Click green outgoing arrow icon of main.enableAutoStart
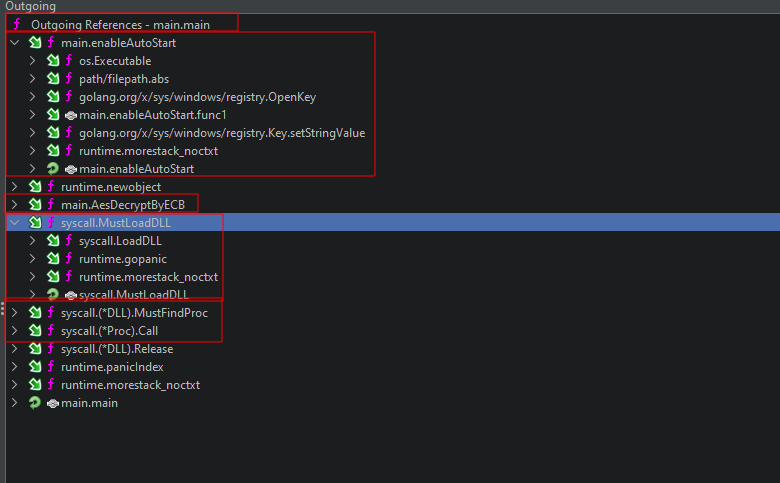780x483 pixels. pyautogui.click(x=35, y=43)
